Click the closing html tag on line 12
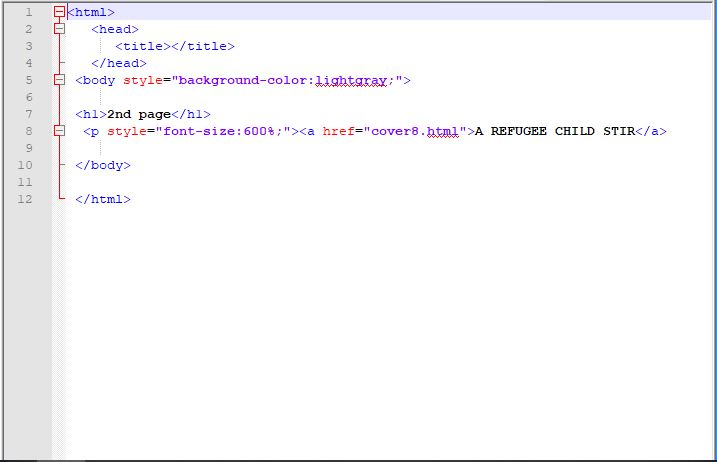Screen dimensions: 717x462 103,199
